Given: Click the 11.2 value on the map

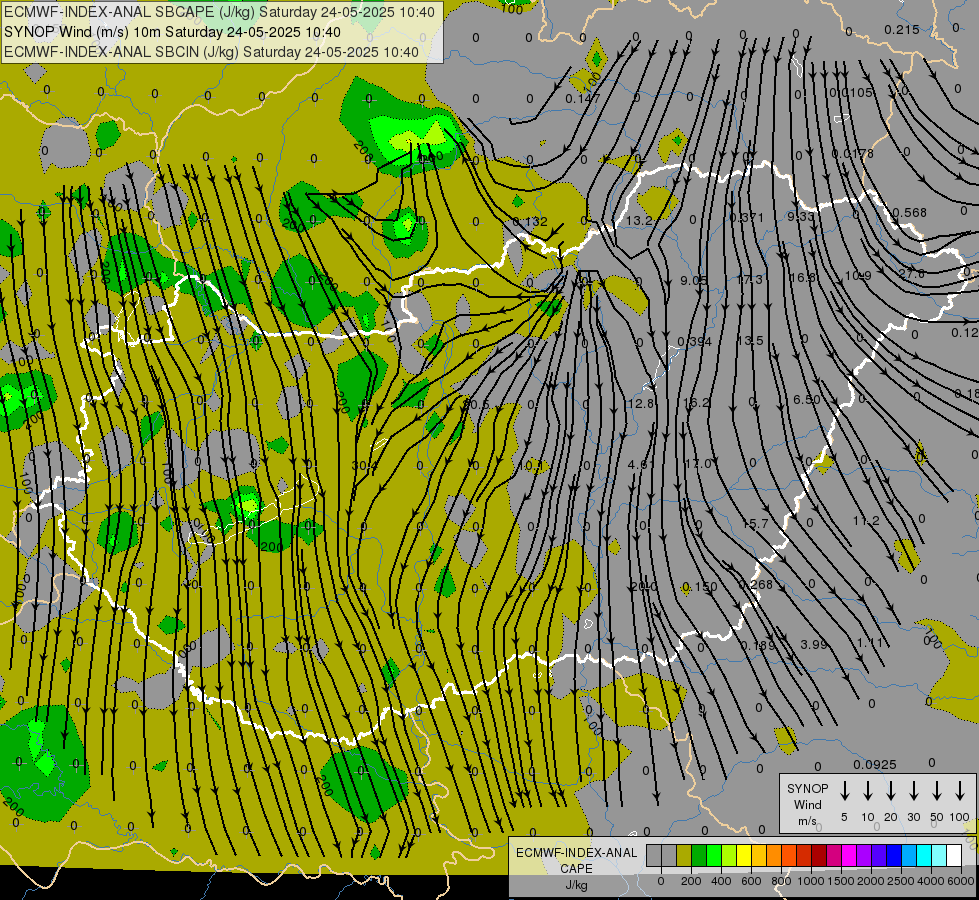Looking at the screenshot, I should click(867, 521).
